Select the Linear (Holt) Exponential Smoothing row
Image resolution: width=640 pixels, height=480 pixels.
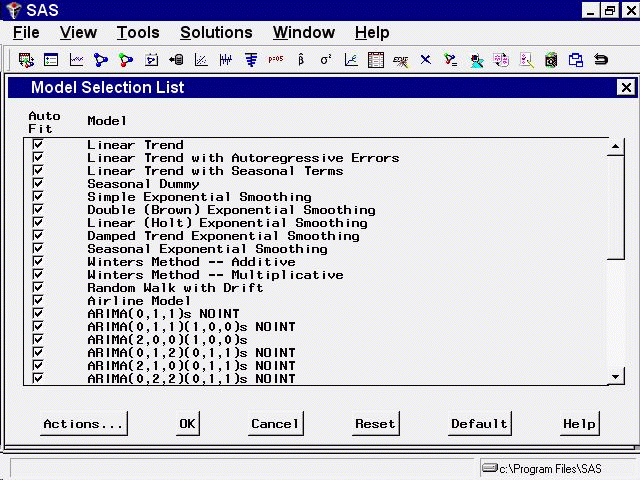pyautogui.click(x=227, y=223)
